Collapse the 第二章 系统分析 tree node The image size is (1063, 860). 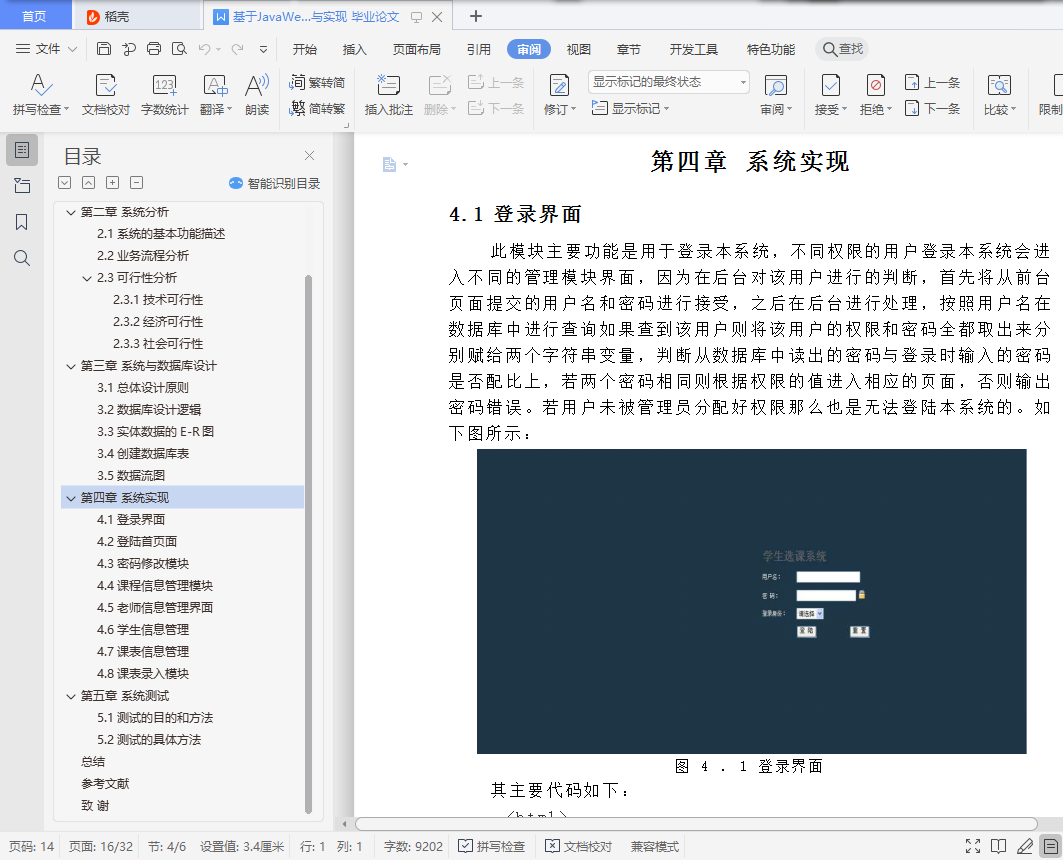[71, 212]
